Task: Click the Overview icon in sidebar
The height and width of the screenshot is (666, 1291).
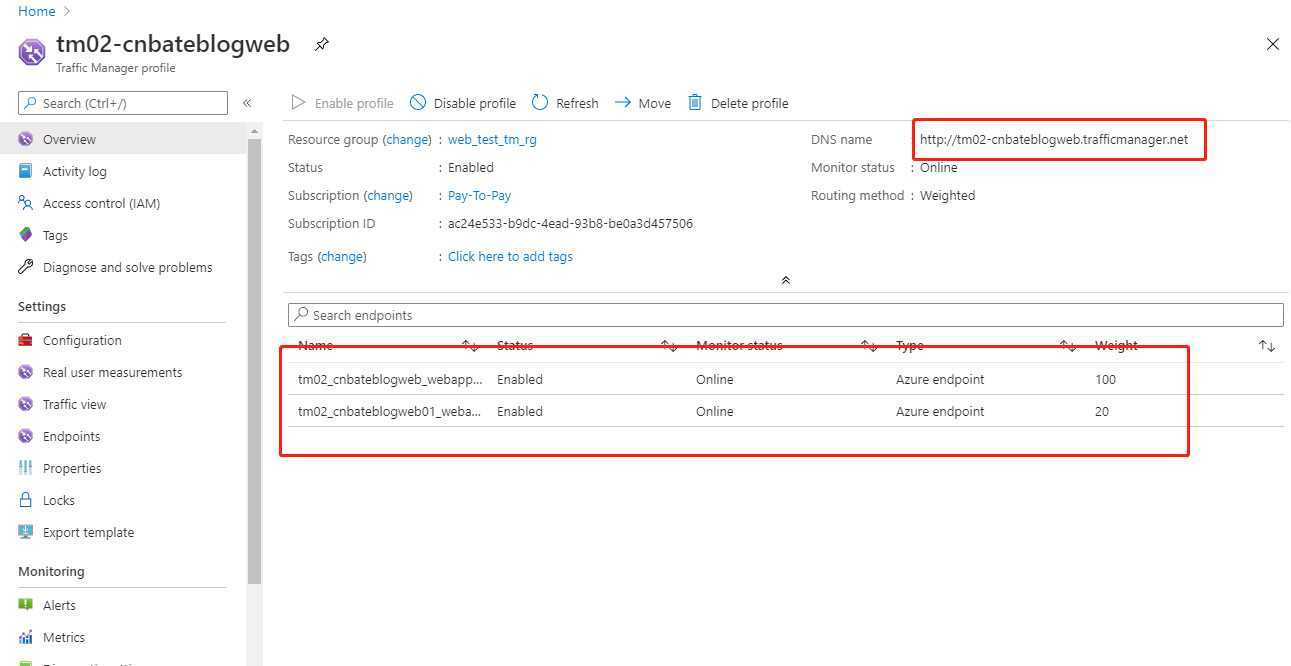Action: point(26,139)
